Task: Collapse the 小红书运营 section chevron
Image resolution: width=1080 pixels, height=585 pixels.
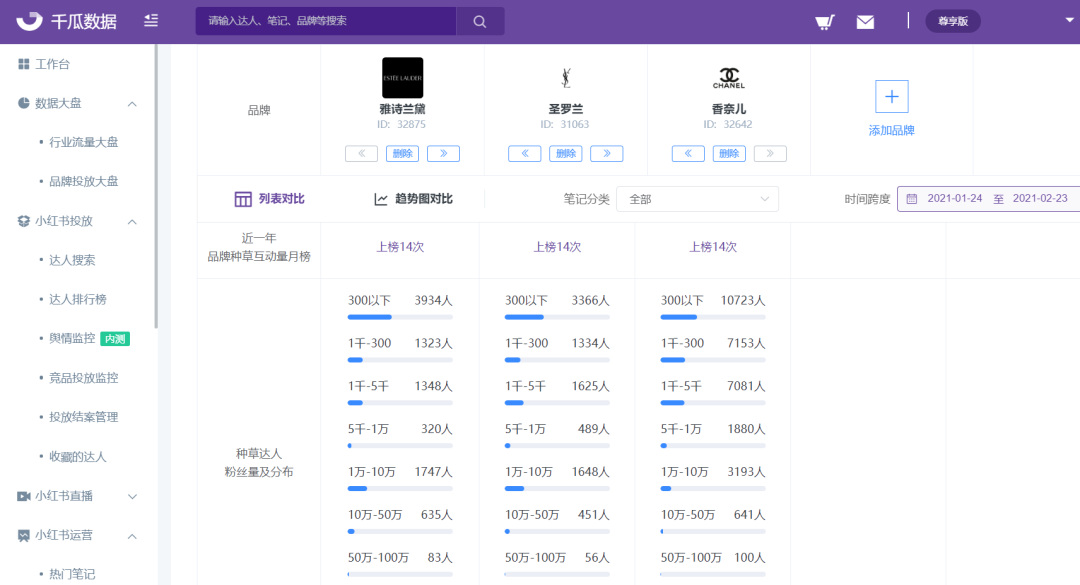Action: pyautogui.click(x=132, y=536)
